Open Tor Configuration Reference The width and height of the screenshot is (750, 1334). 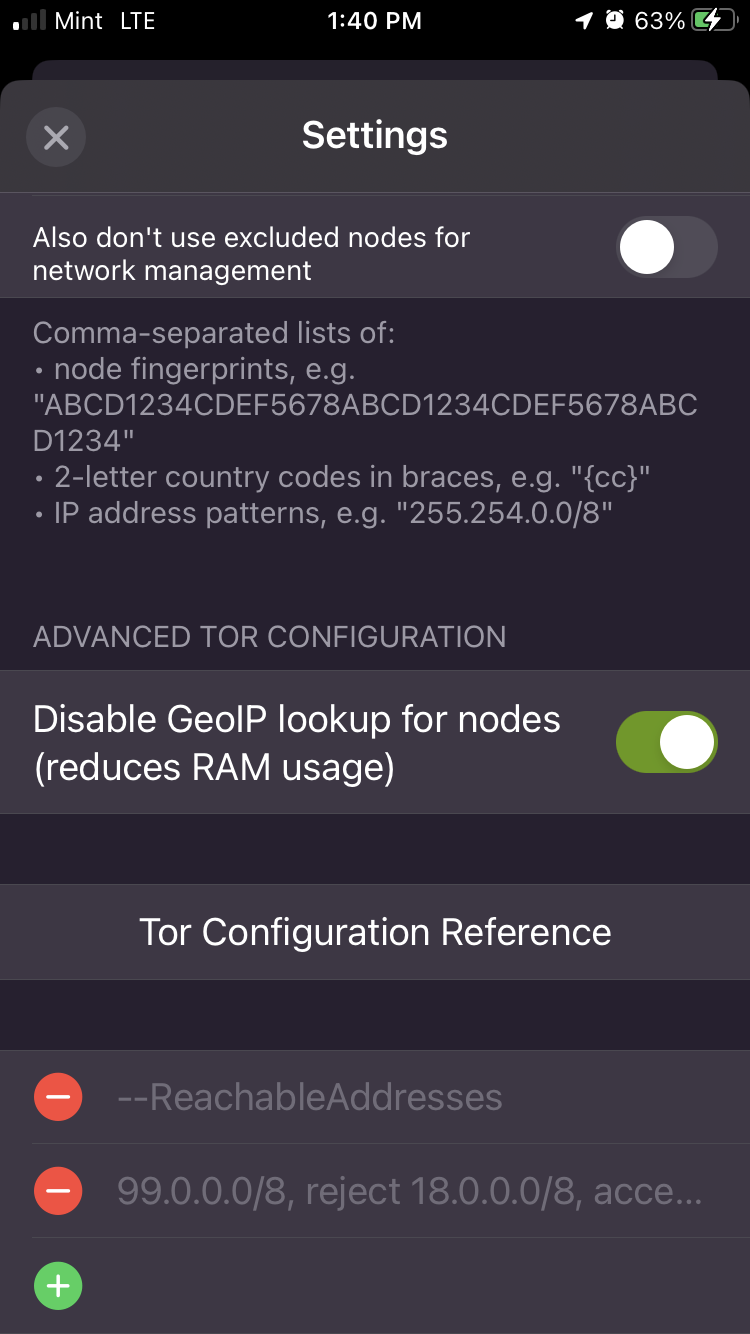[375, 932]
